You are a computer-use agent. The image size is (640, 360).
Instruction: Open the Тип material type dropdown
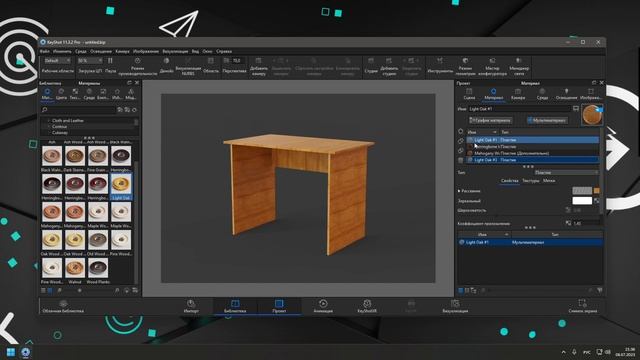tap(567, 173)
